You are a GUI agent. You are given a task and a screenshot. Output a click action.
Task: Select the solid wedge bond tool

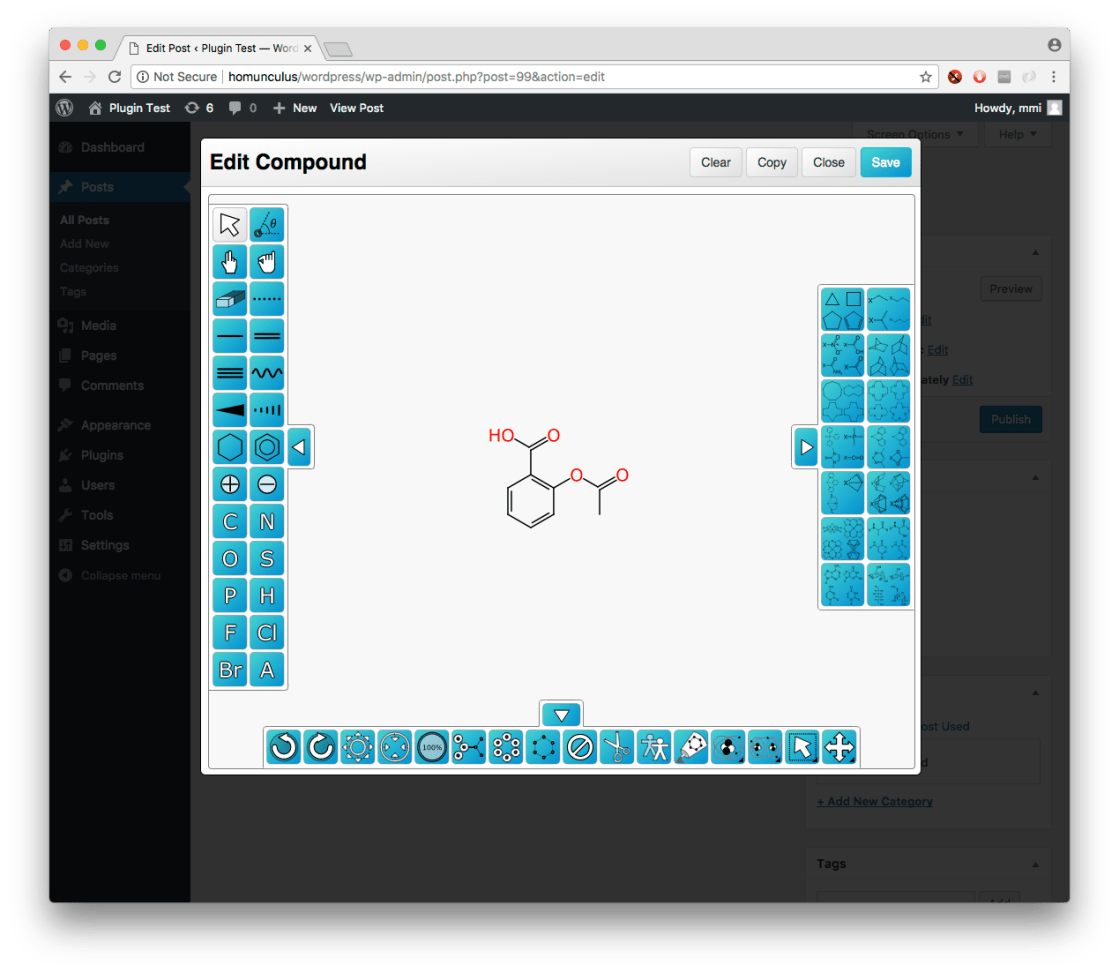[x=230, y=410]
